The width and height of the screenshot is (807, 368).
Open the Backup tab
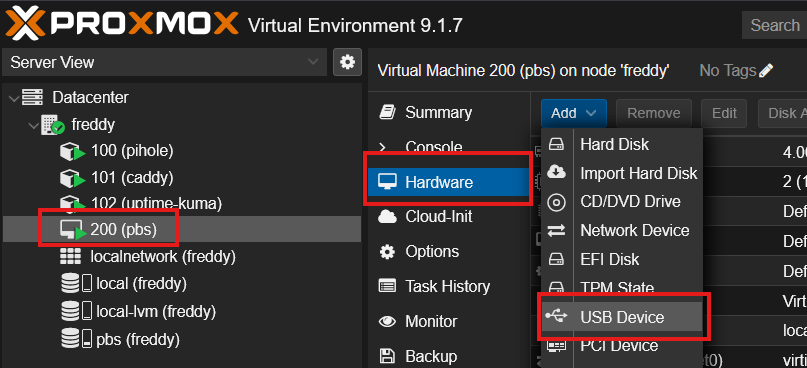point(431,357)
